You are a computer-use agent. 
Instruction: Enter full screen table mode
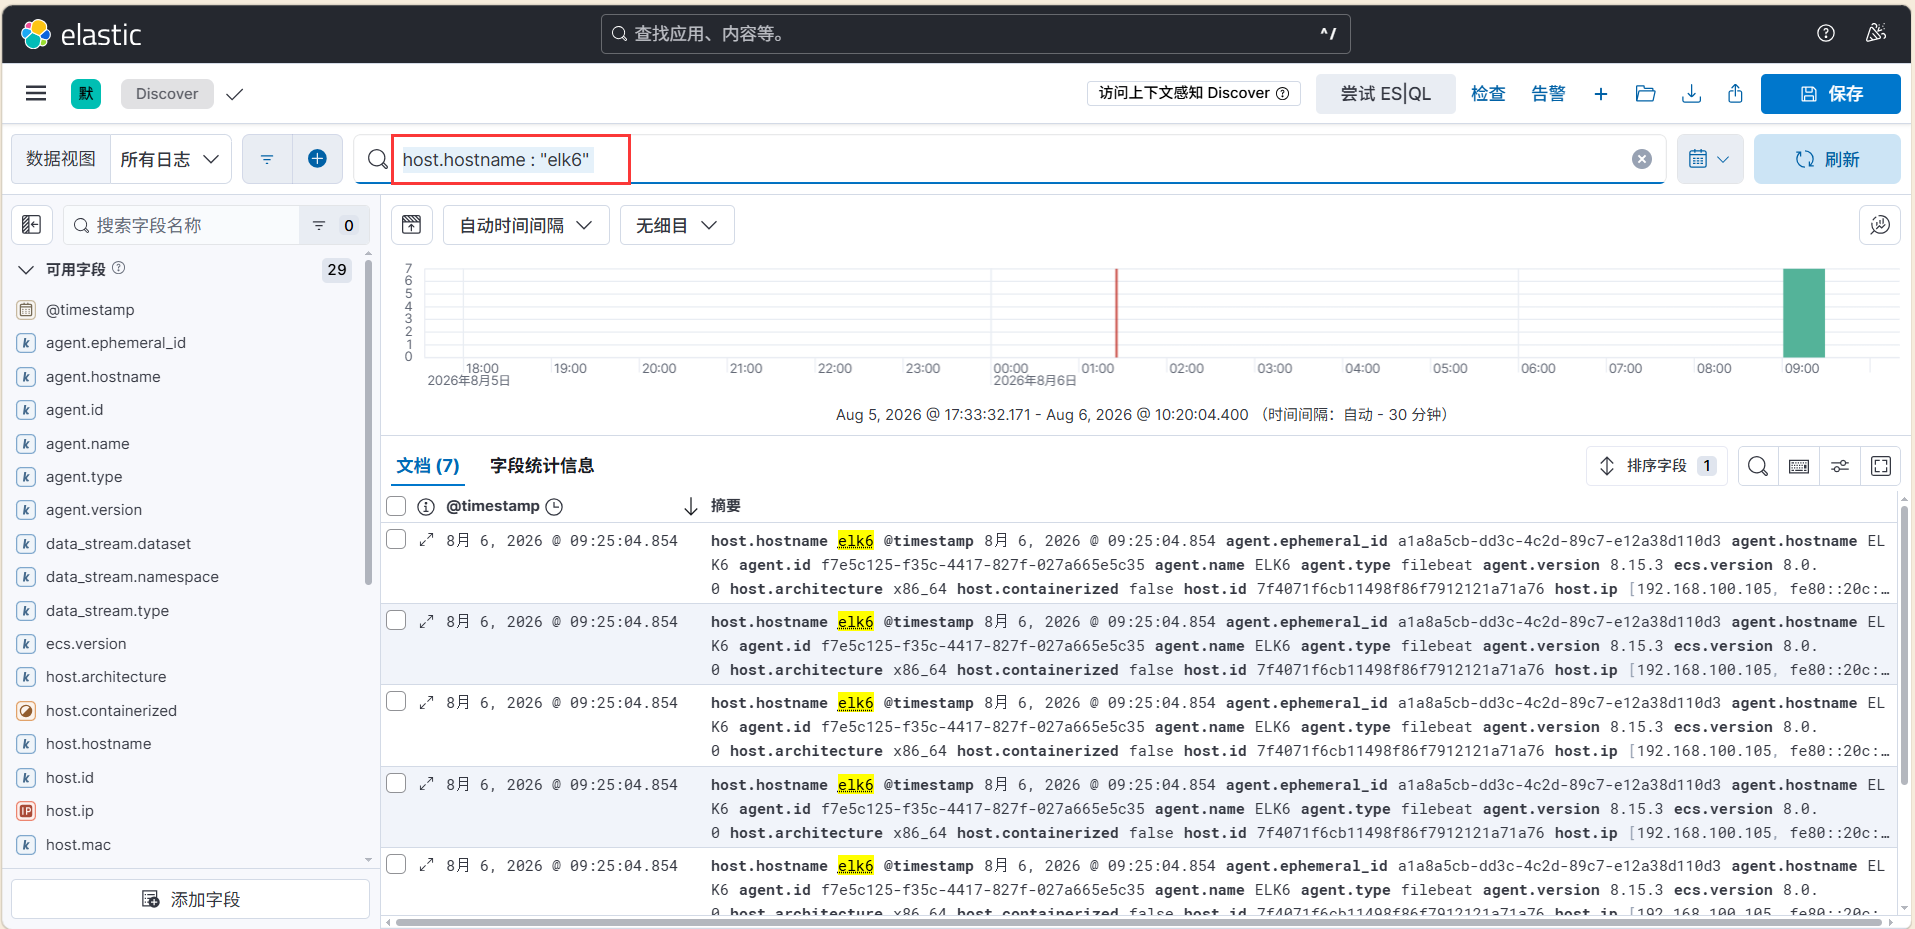[1881, 466]
